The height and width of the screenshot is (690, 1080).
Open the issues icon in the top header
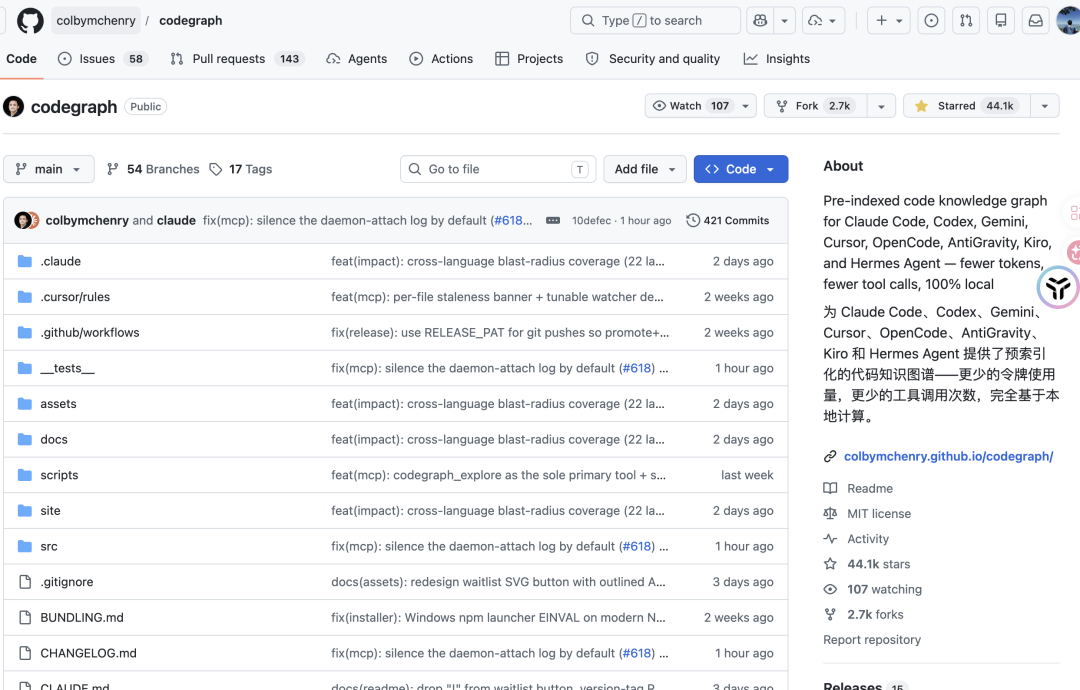pos(931,21)
